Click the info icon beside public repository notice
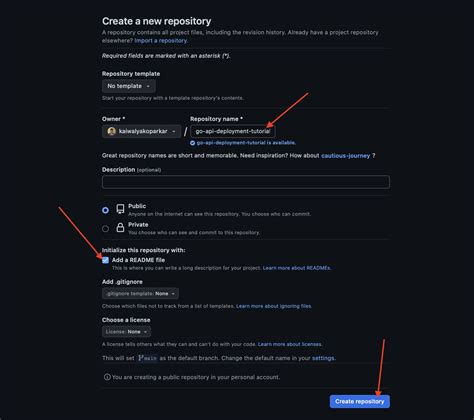This screenshot has width=474, height=420. [x=107, y=377]
